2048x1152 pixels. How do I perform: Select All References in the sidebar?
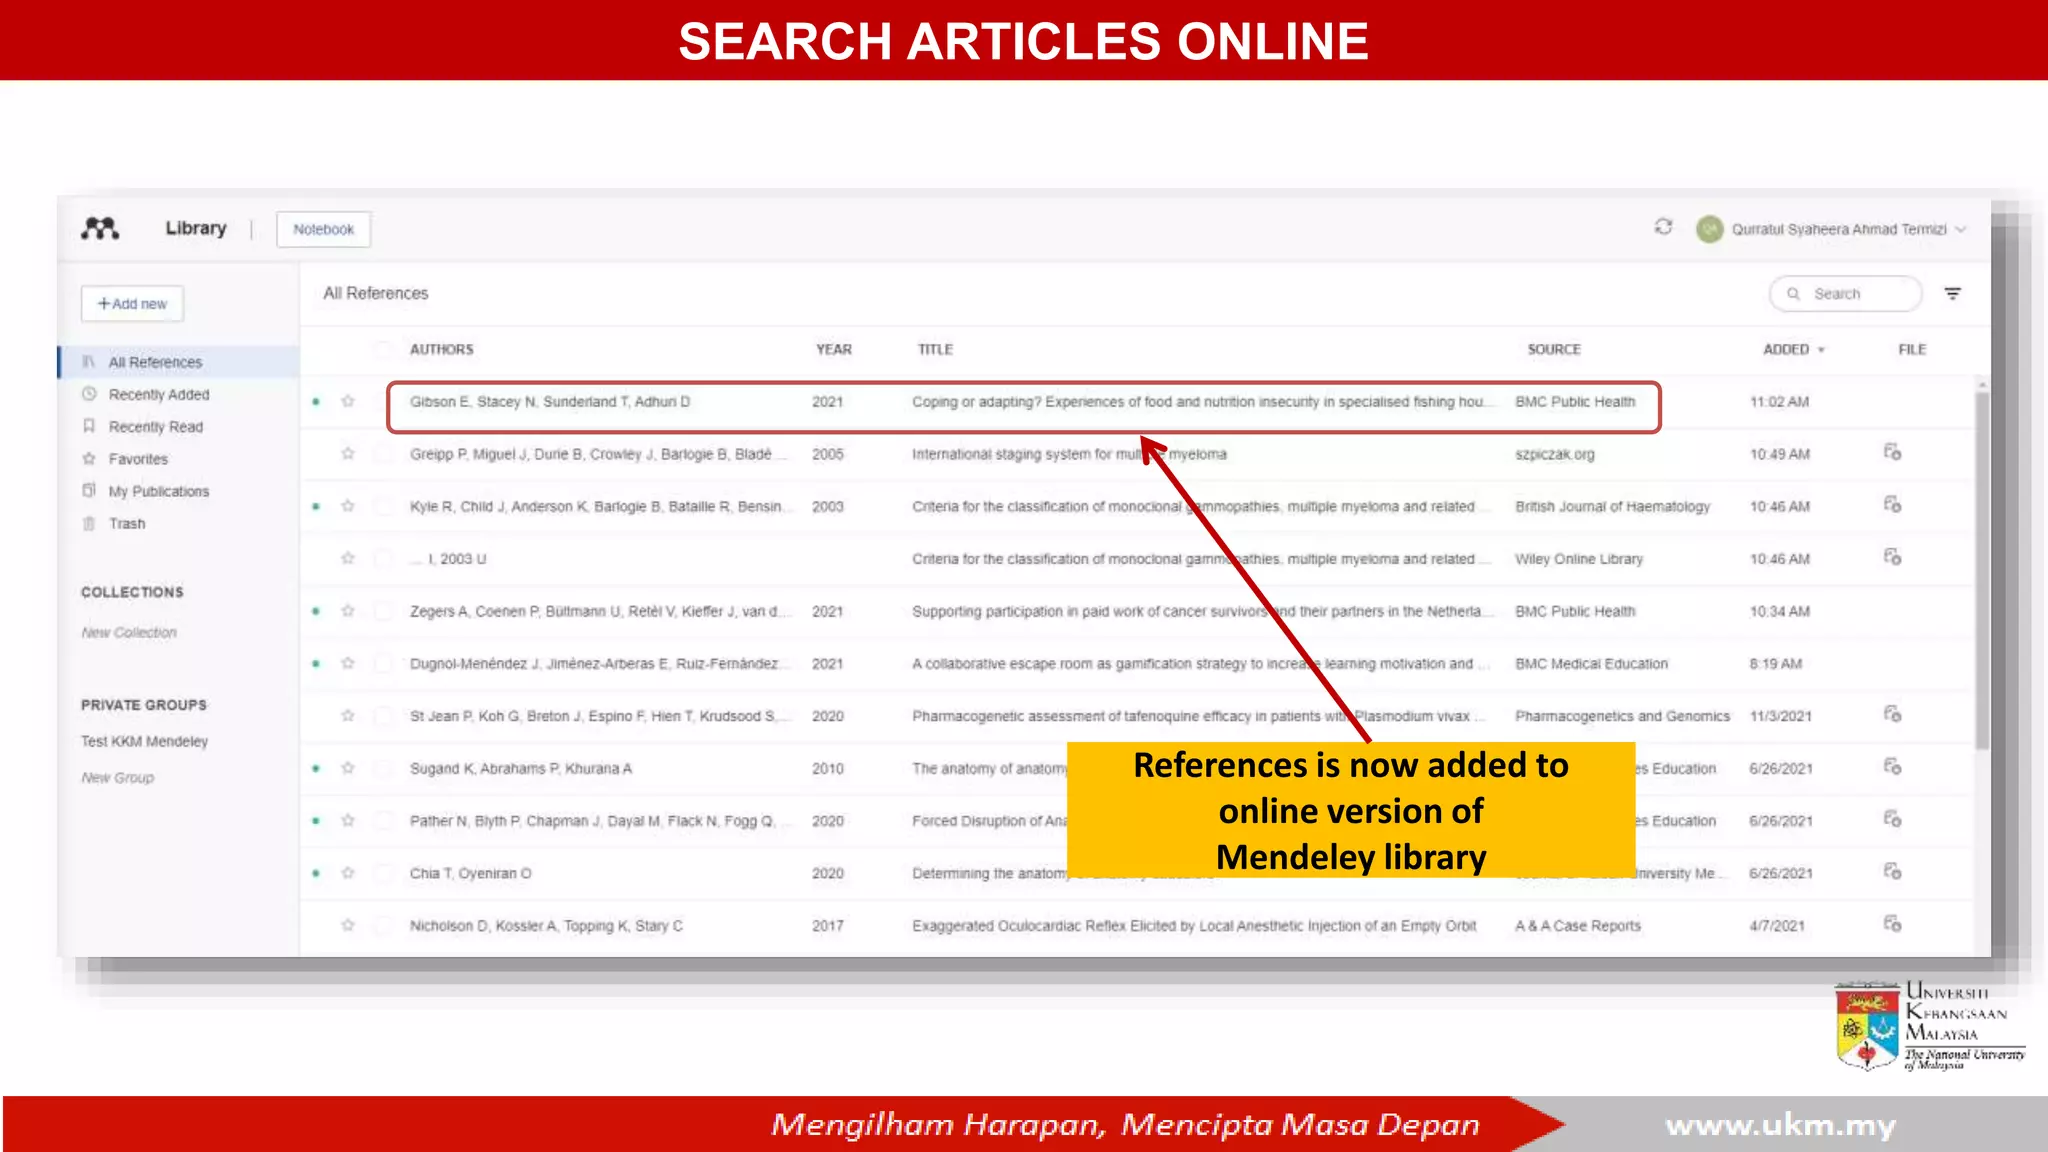(x=179, y=362)
